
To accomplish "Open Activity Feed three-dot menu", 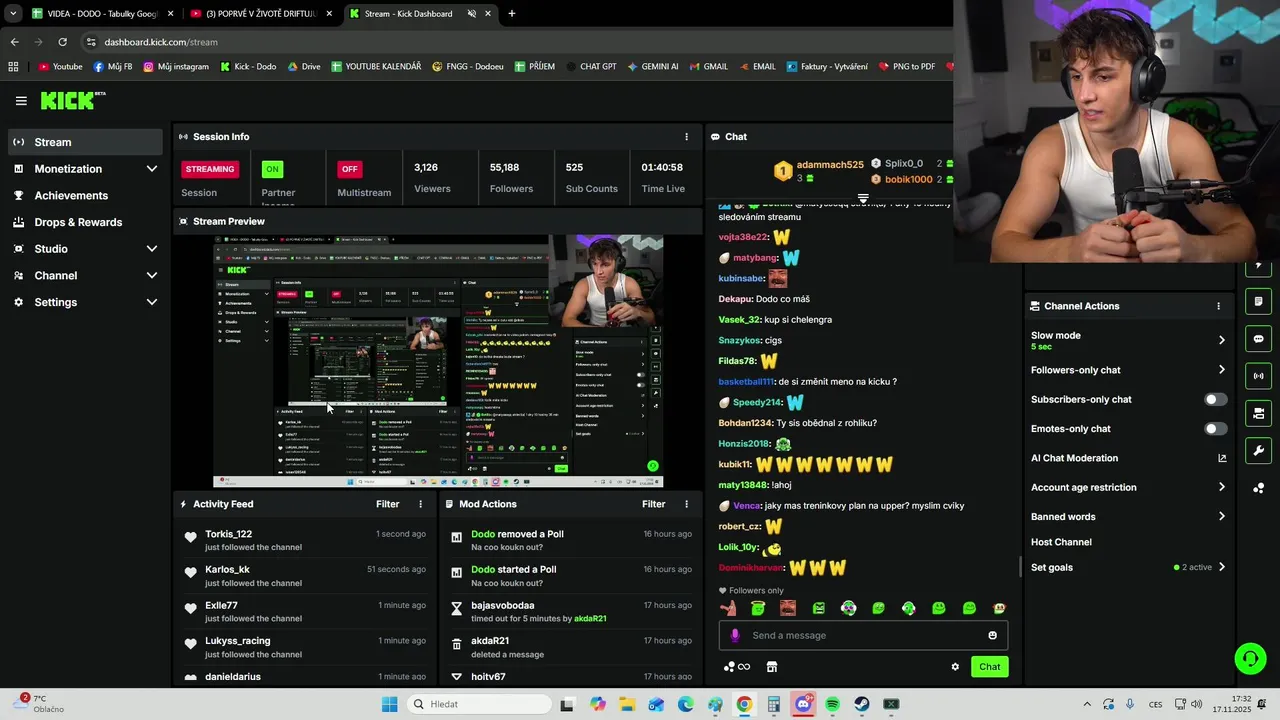I will tap(420, 504).
